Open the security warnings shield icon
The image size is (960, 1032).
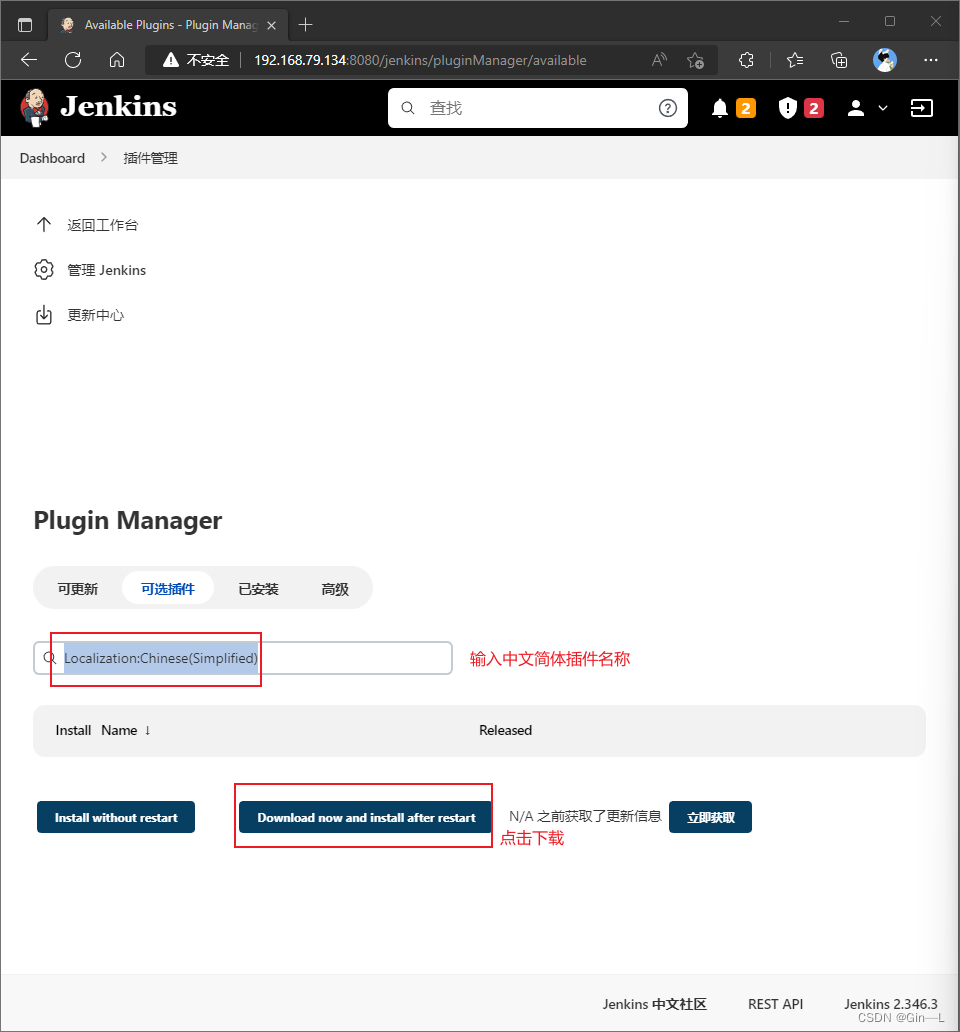click(788, 108)
